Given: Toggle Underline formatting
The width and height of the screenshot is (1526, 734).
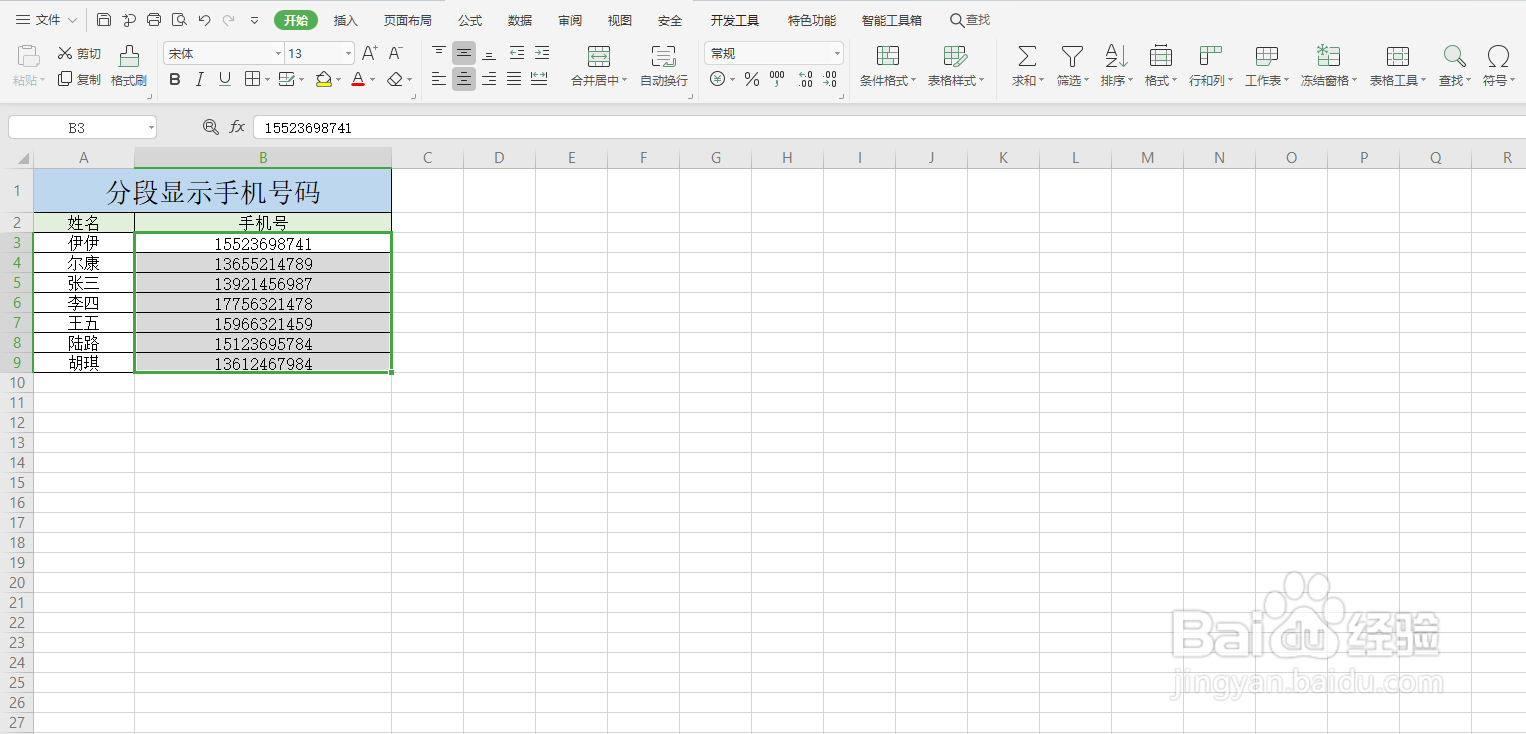Looking at the screenshot, I should [x=225, y=79].
